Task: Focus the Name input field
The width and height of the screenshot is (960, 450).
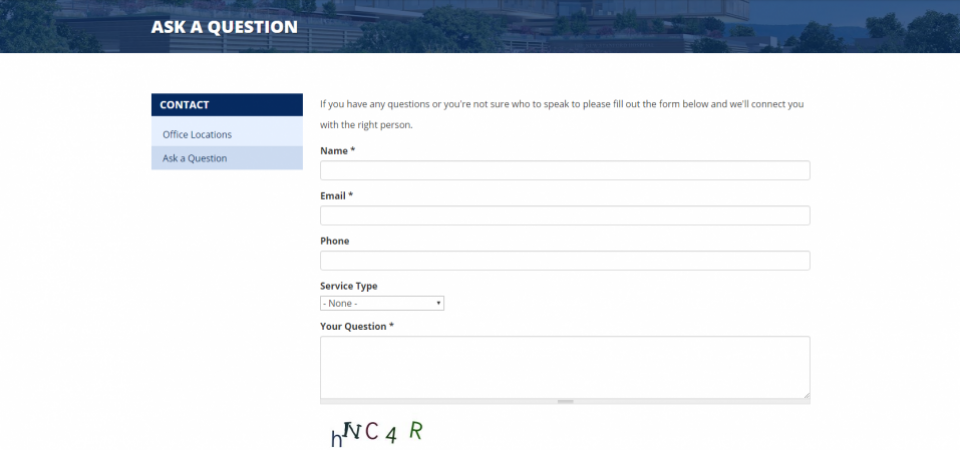Action: [x=564, y=170]
